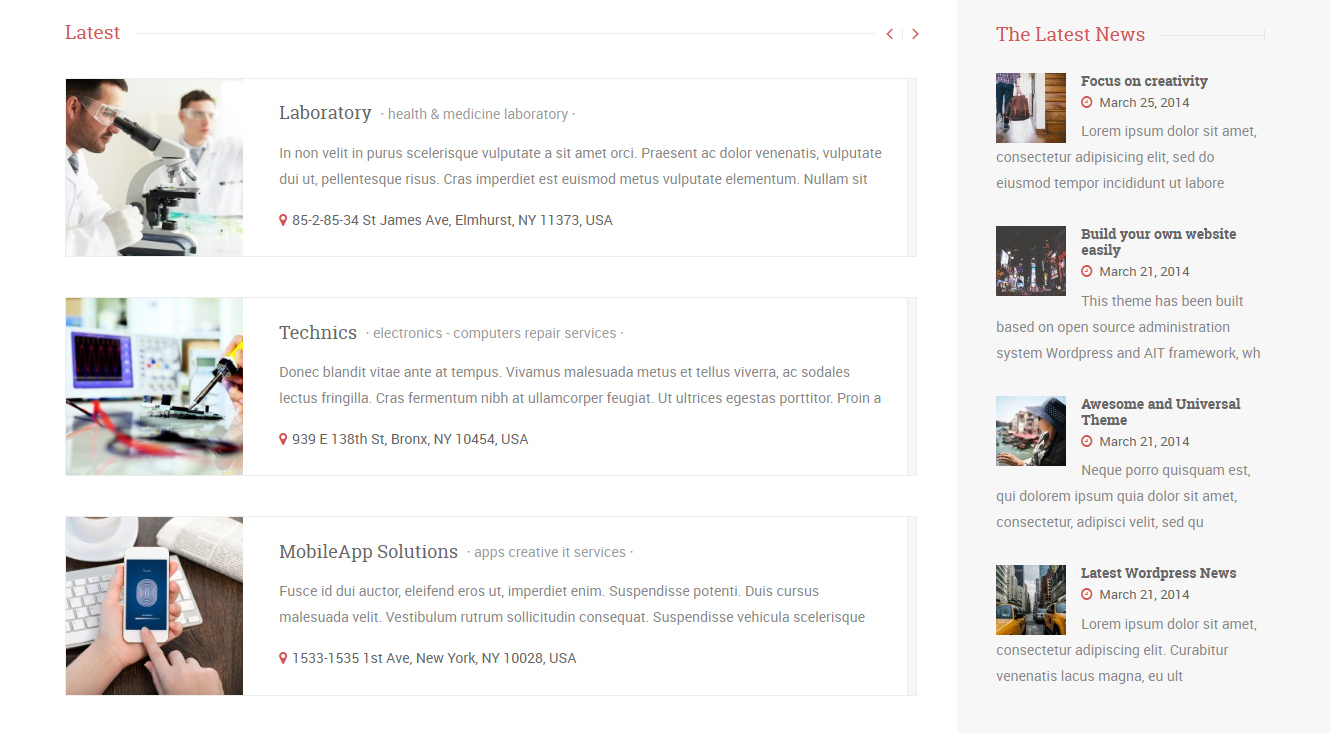The image size is (1330, 733).
Task: Click Technics description starting Donec blandit
Action: pyautogui.click(x=580, y=385)
